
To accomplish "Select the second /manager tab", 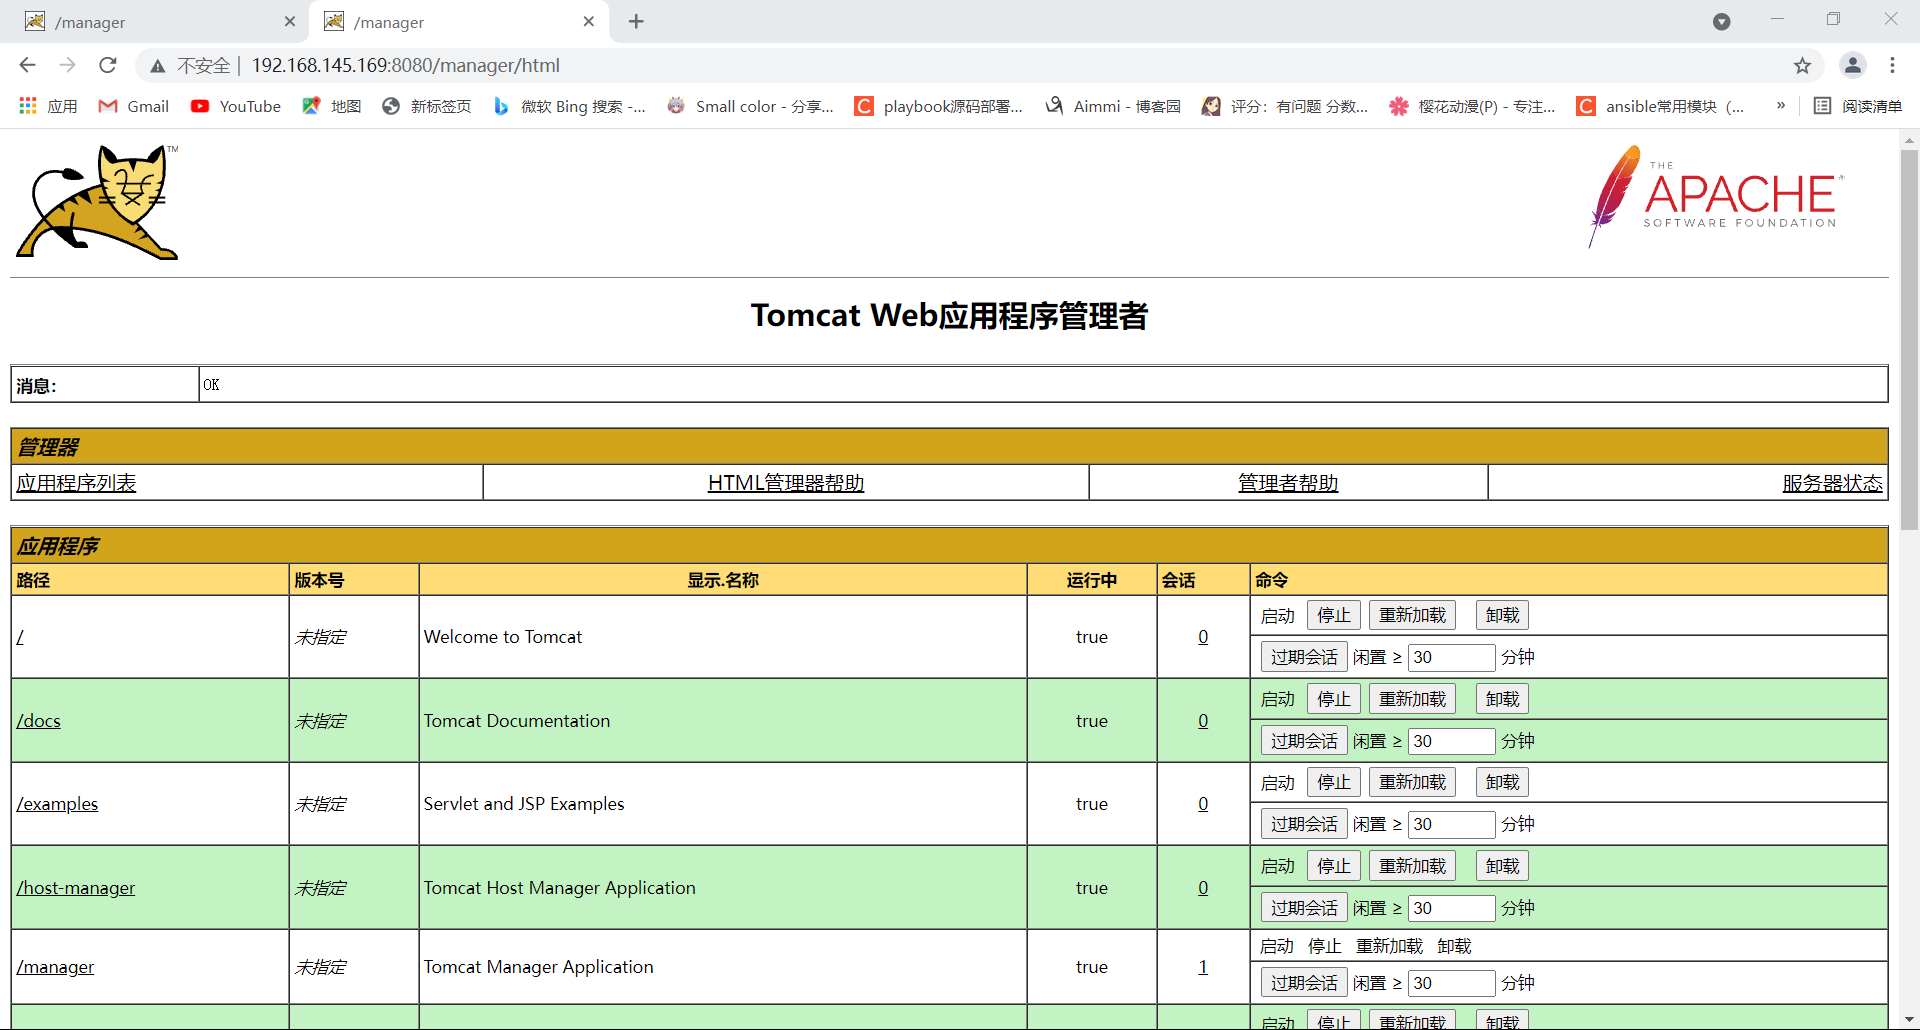I will tap(458, 22).
